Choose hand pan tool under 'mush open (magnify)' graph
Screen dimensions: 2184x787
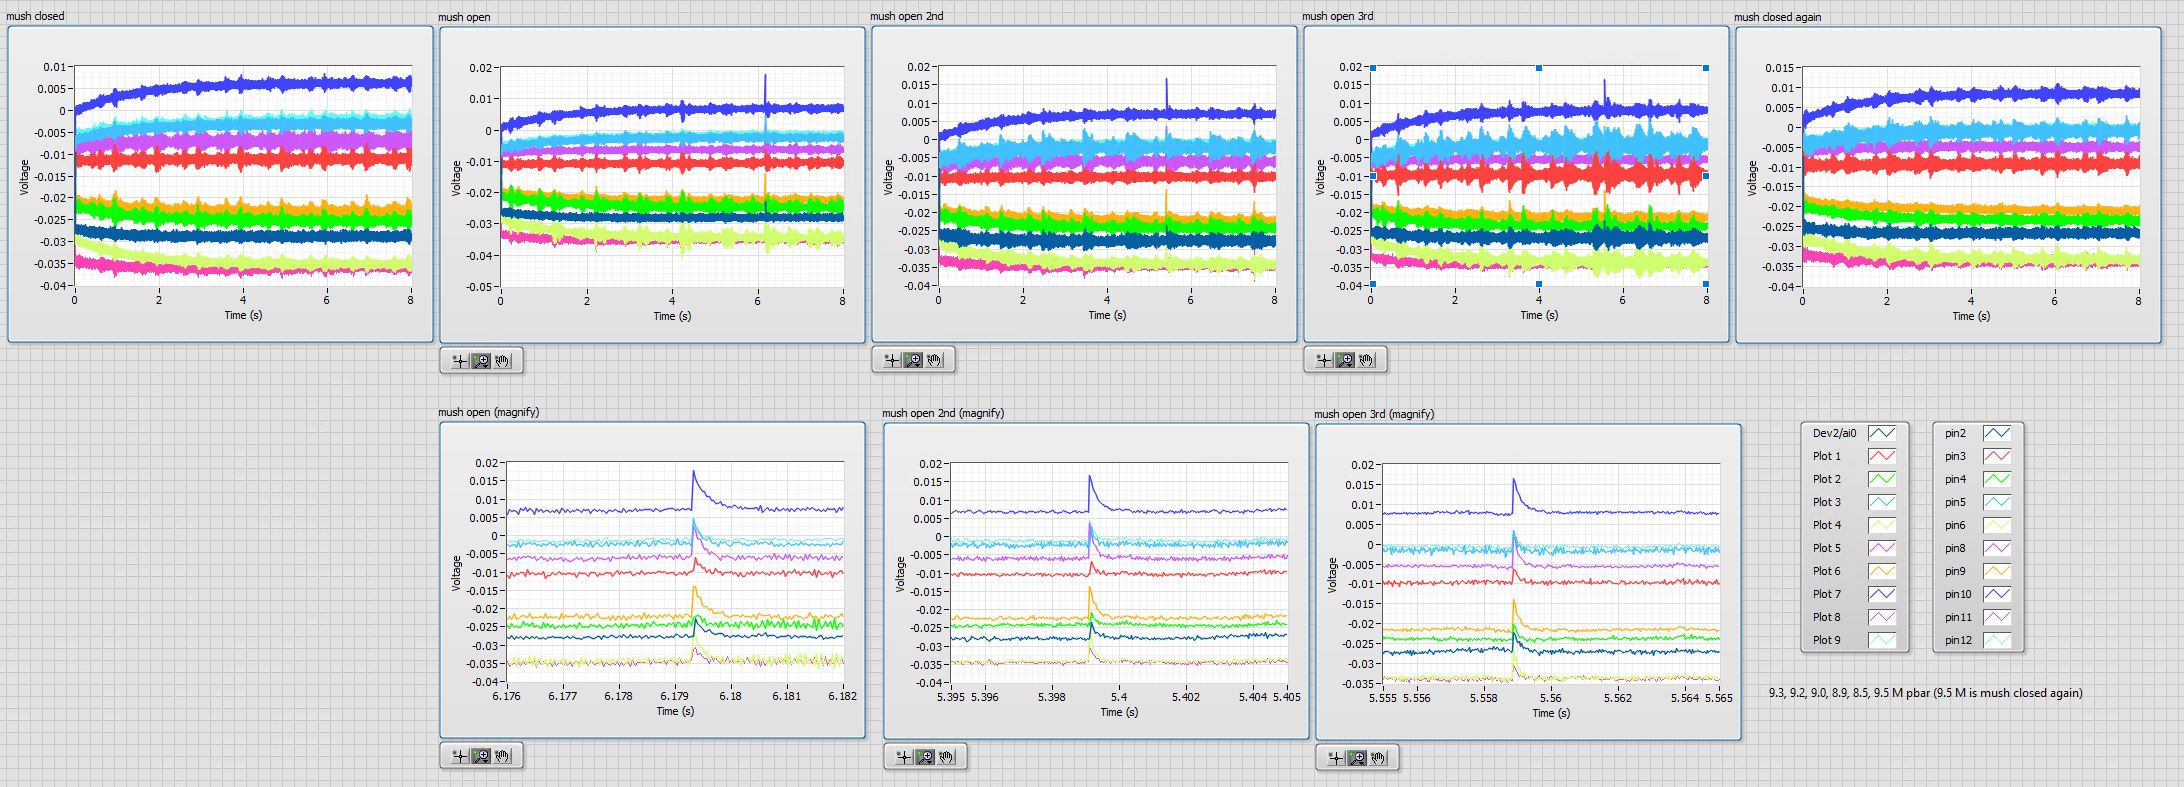503,756
